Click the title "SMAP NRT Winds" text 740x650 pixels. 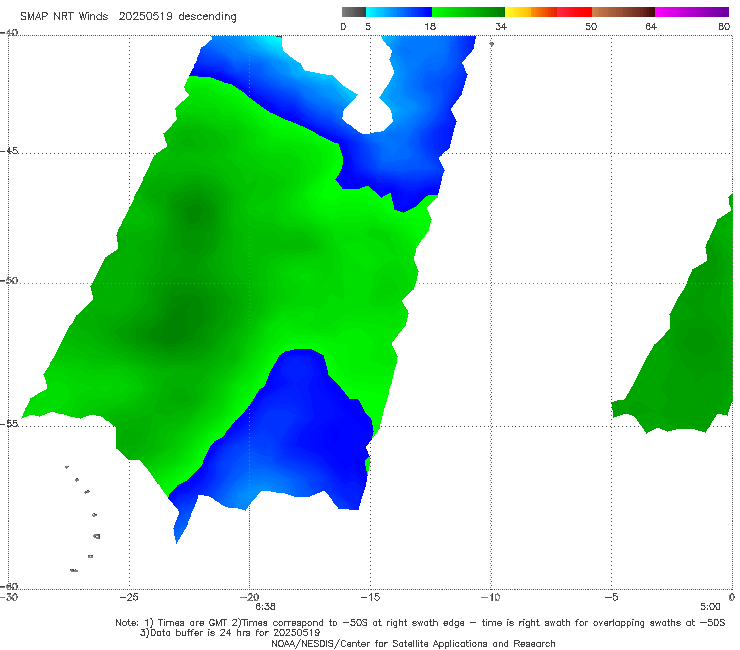[64, 16]
